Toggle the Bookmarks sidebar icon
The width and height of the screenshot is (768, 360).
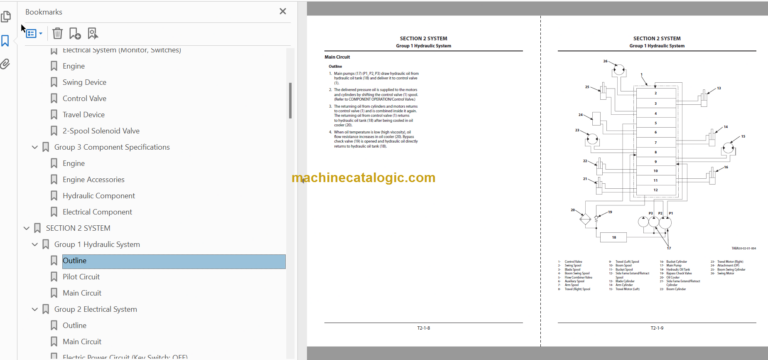coord(5,41)
